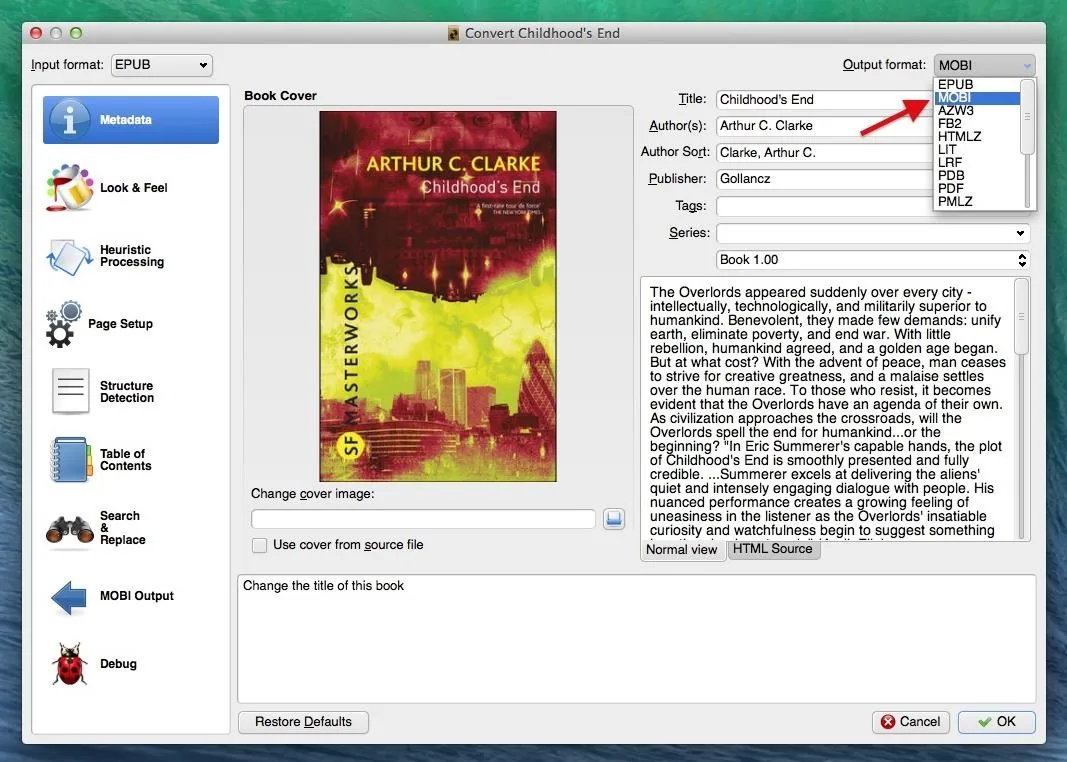Choose HTMLZ in the output format list
1067x762 pixels.
pyautogui.click(x=976, y=137)
